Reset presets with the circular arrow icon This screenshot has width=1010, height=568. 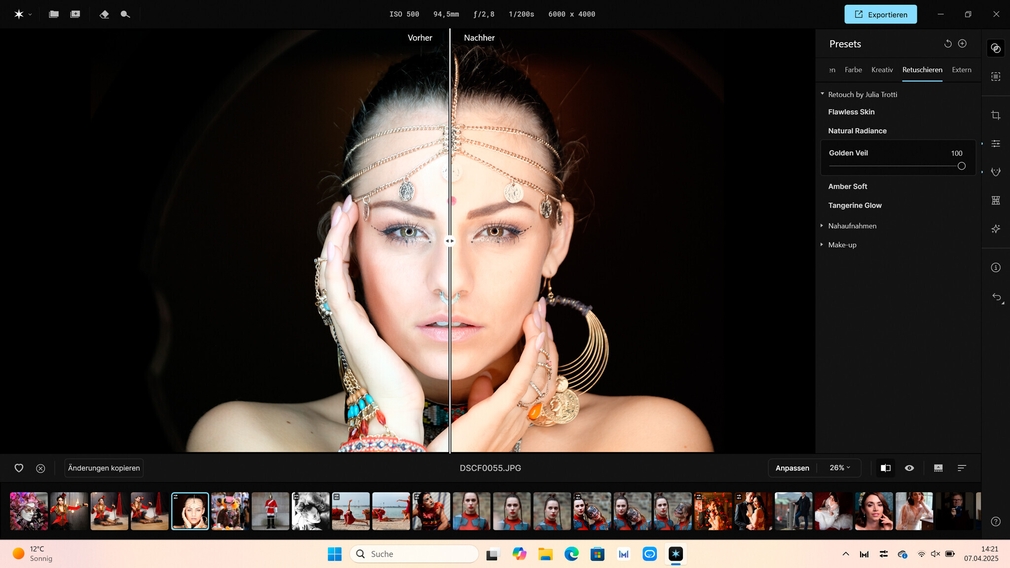(x=947, y=44)
